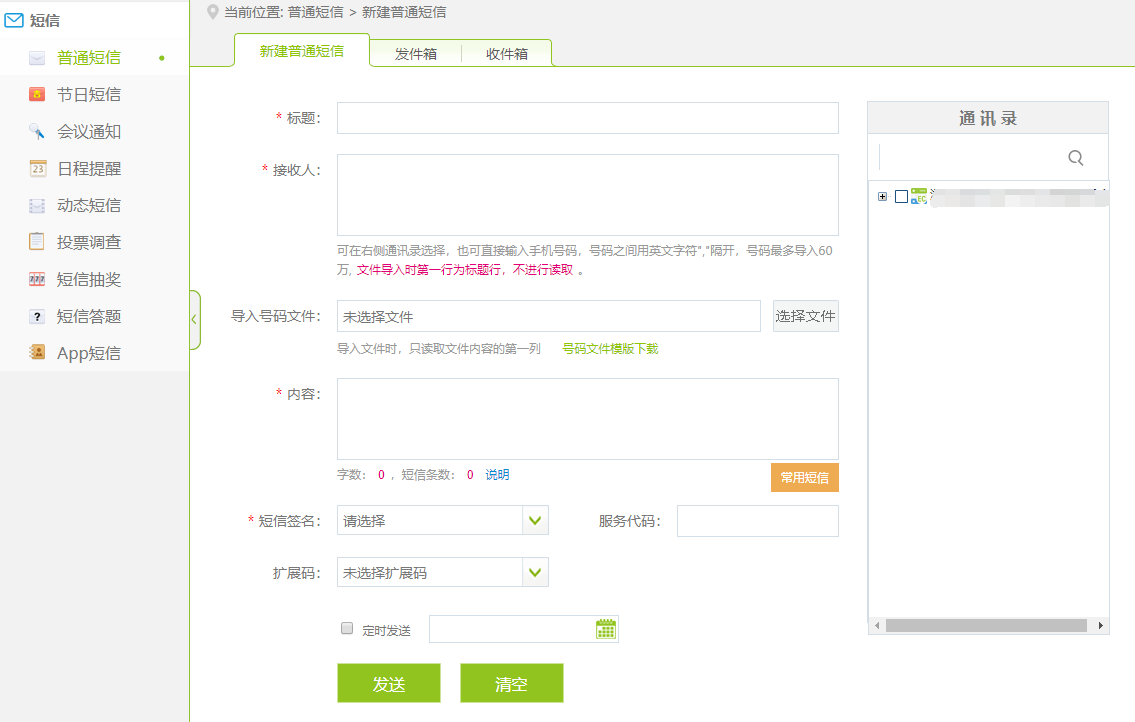Click the 普通短信 envelope icon
Screen dimensions: 1135x722
pyautogui.click(x=37, y=58)
